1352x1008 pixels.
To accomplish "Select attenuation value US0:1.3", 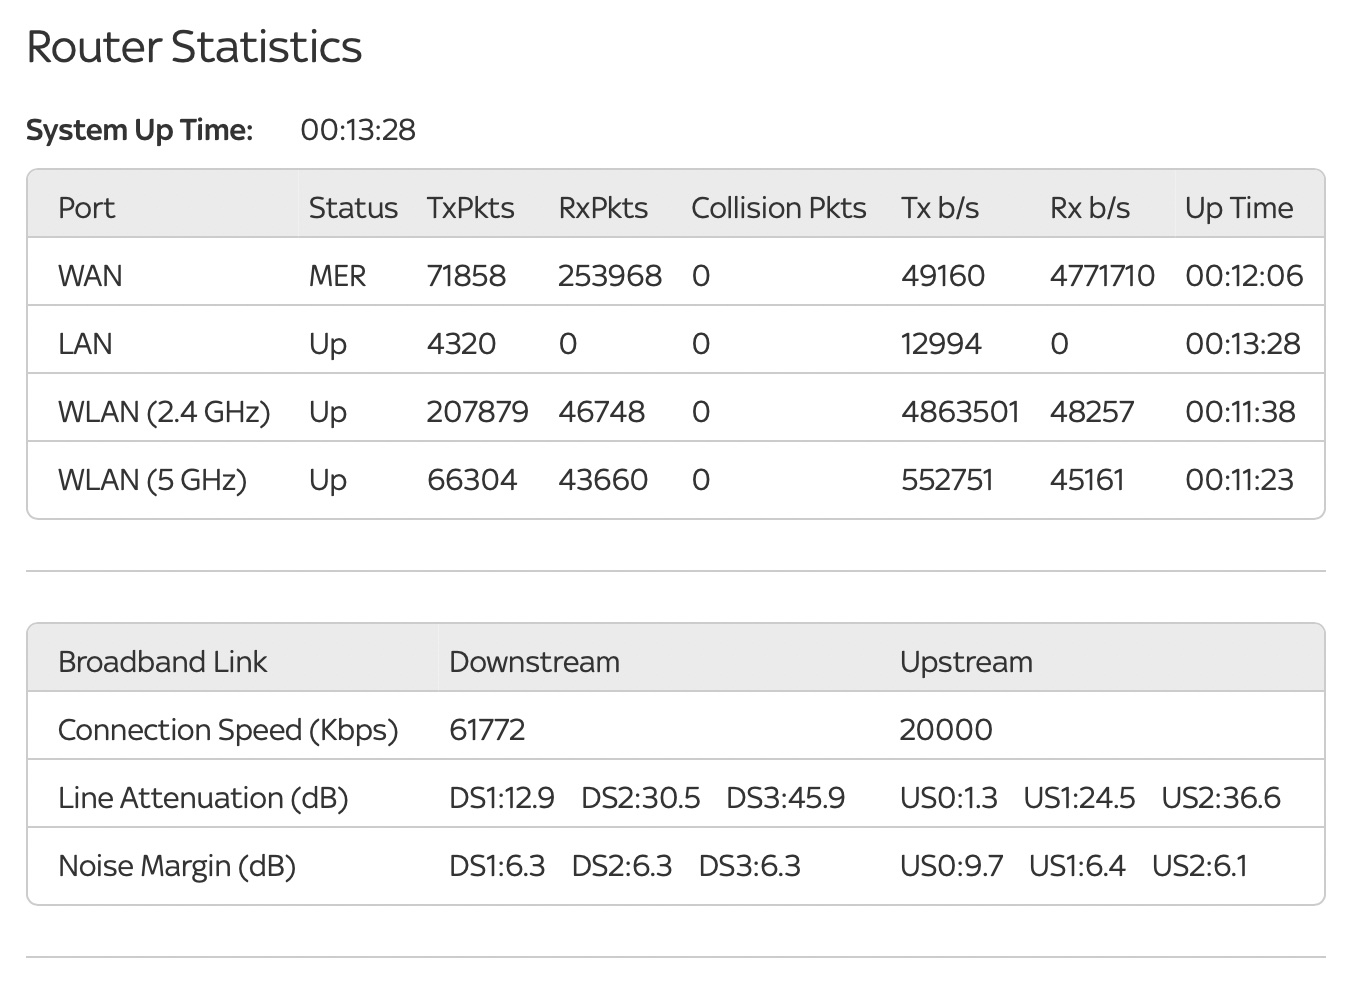I will point(949,798).
